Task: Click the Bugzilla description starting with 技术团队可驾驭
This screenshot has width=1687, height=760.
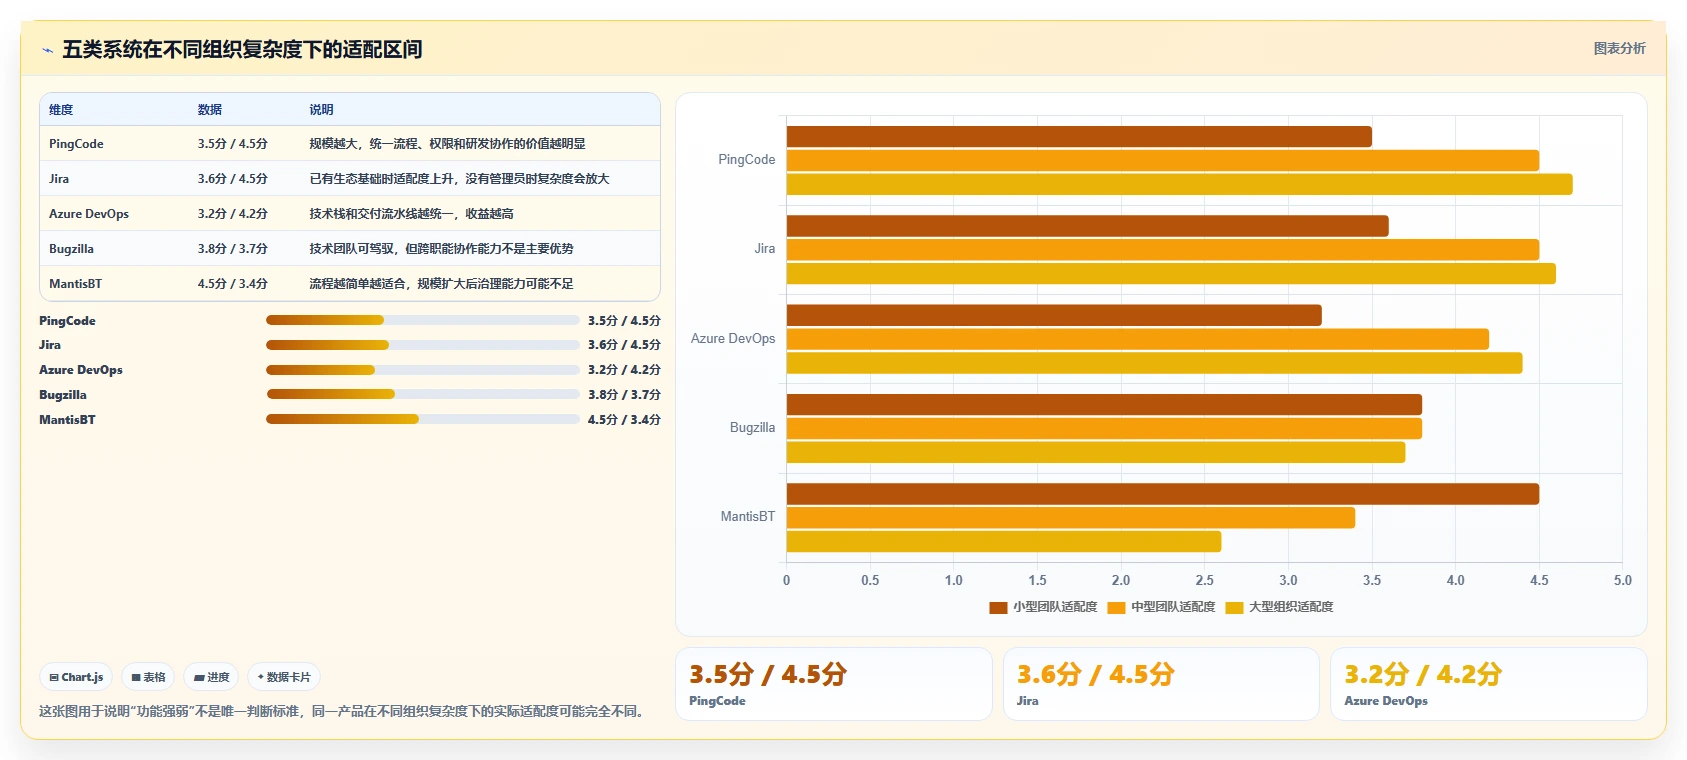Action: [x=441, y=249]
